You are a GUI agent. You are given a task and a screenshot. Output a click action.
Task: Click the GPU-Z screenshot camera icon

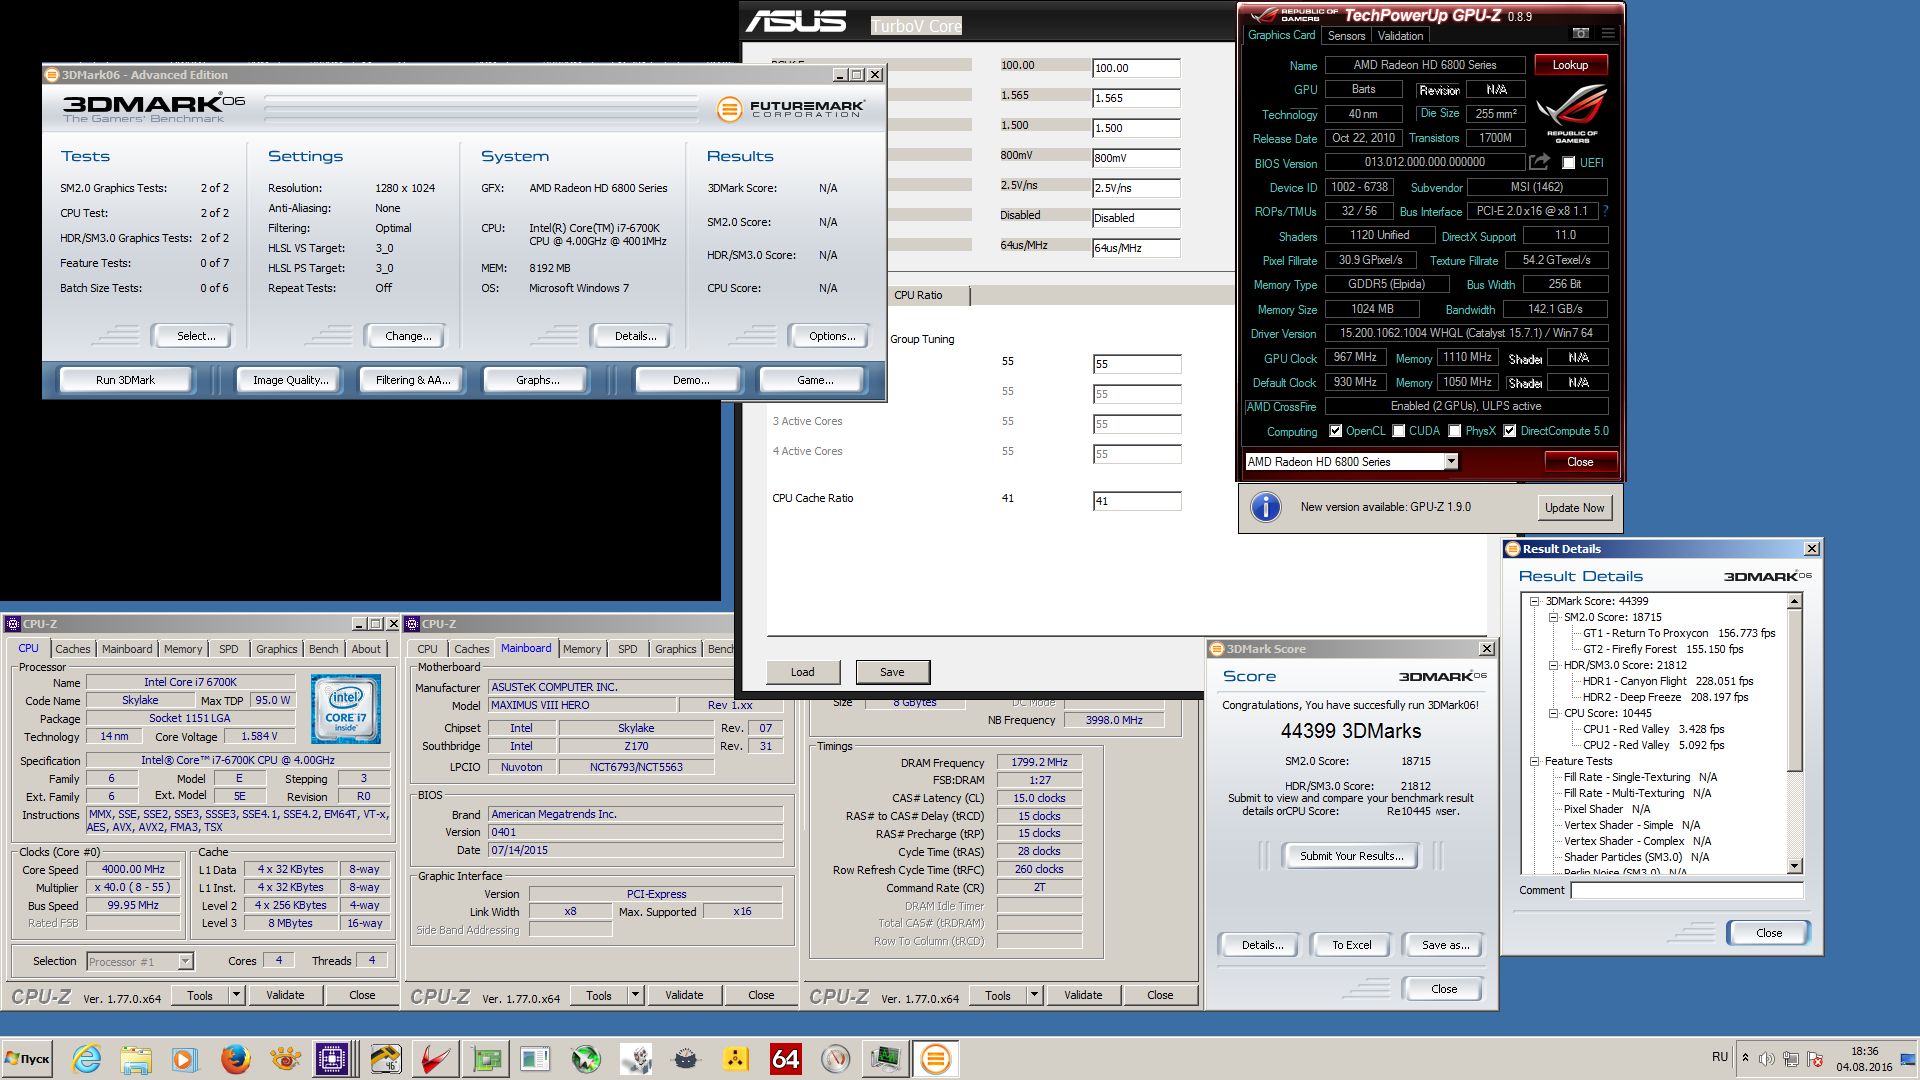pos(1580,33)
